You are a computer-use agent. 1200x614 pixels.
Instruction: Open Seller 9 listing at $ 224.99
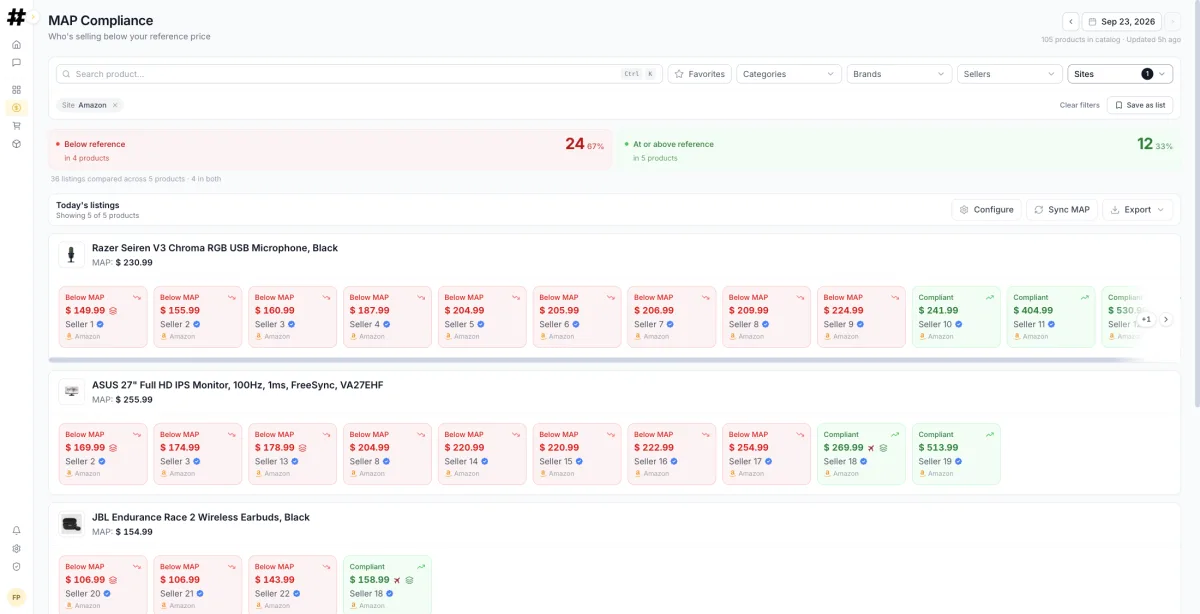coord(862,317)
